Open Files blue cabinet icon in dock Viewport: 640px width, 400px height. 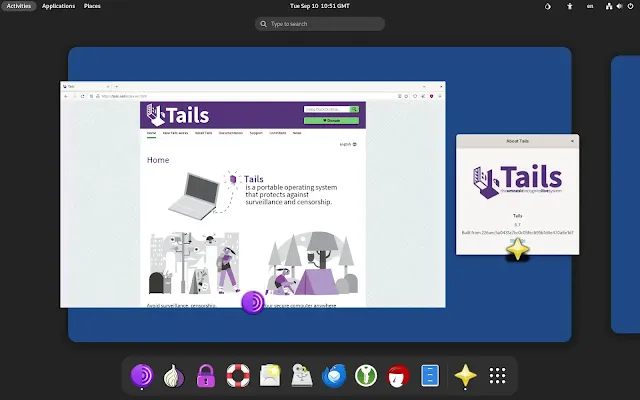(430, 376)
